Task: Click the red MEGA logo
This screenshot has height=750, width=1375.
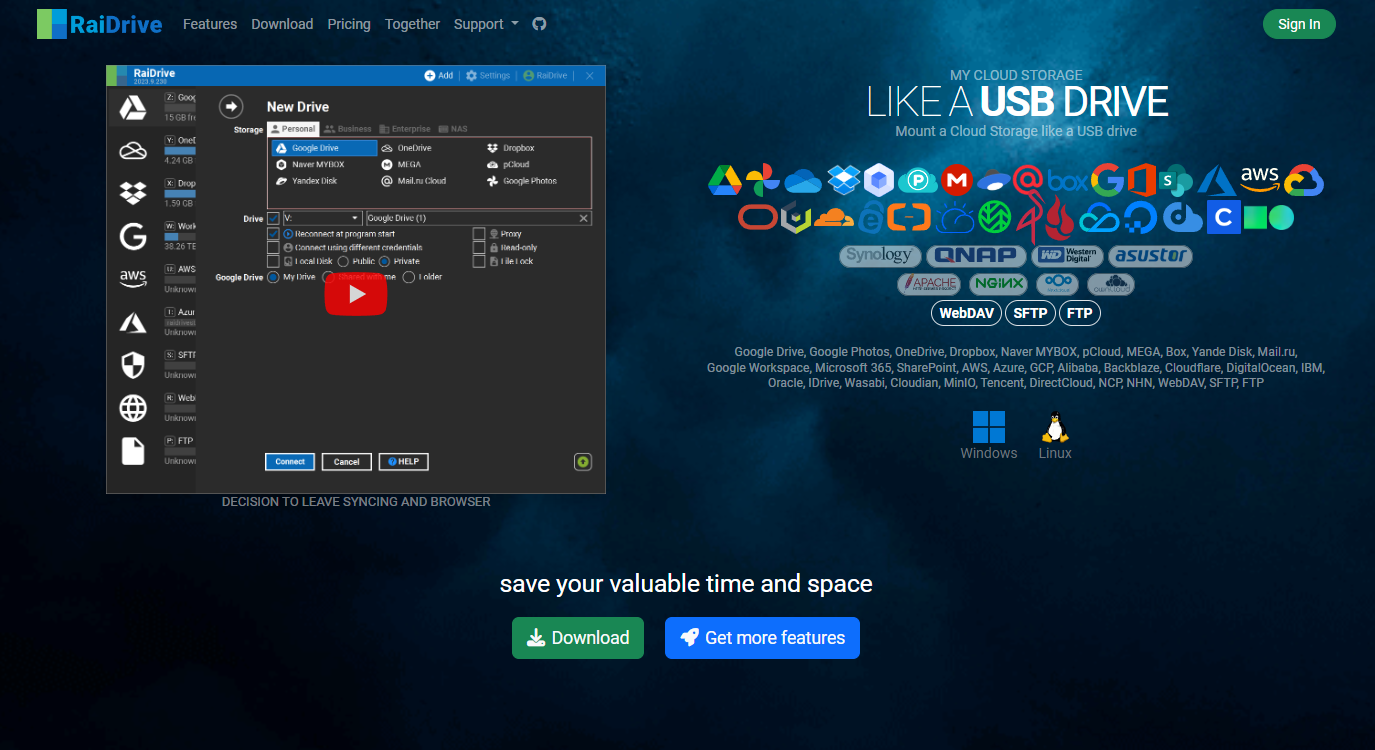Action: click(x=956, y=180)
